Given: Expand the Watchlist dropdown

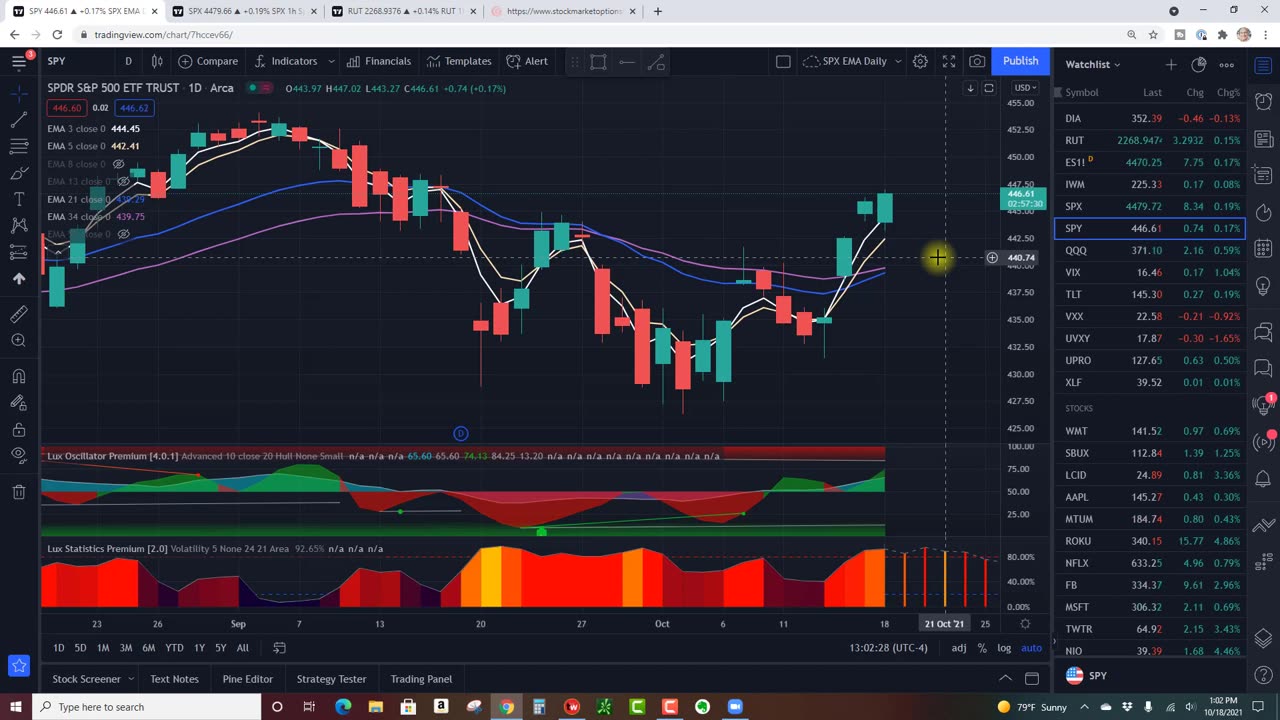Looking at the screenshot, I should click(x=1092, y=64).
